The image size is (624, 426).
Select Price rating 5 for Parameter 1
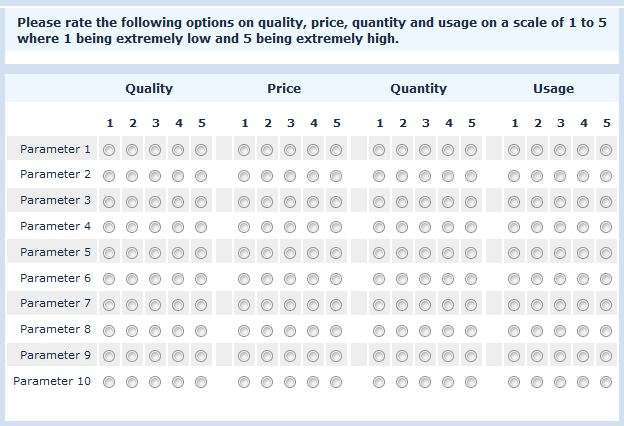tap(336, 150)
